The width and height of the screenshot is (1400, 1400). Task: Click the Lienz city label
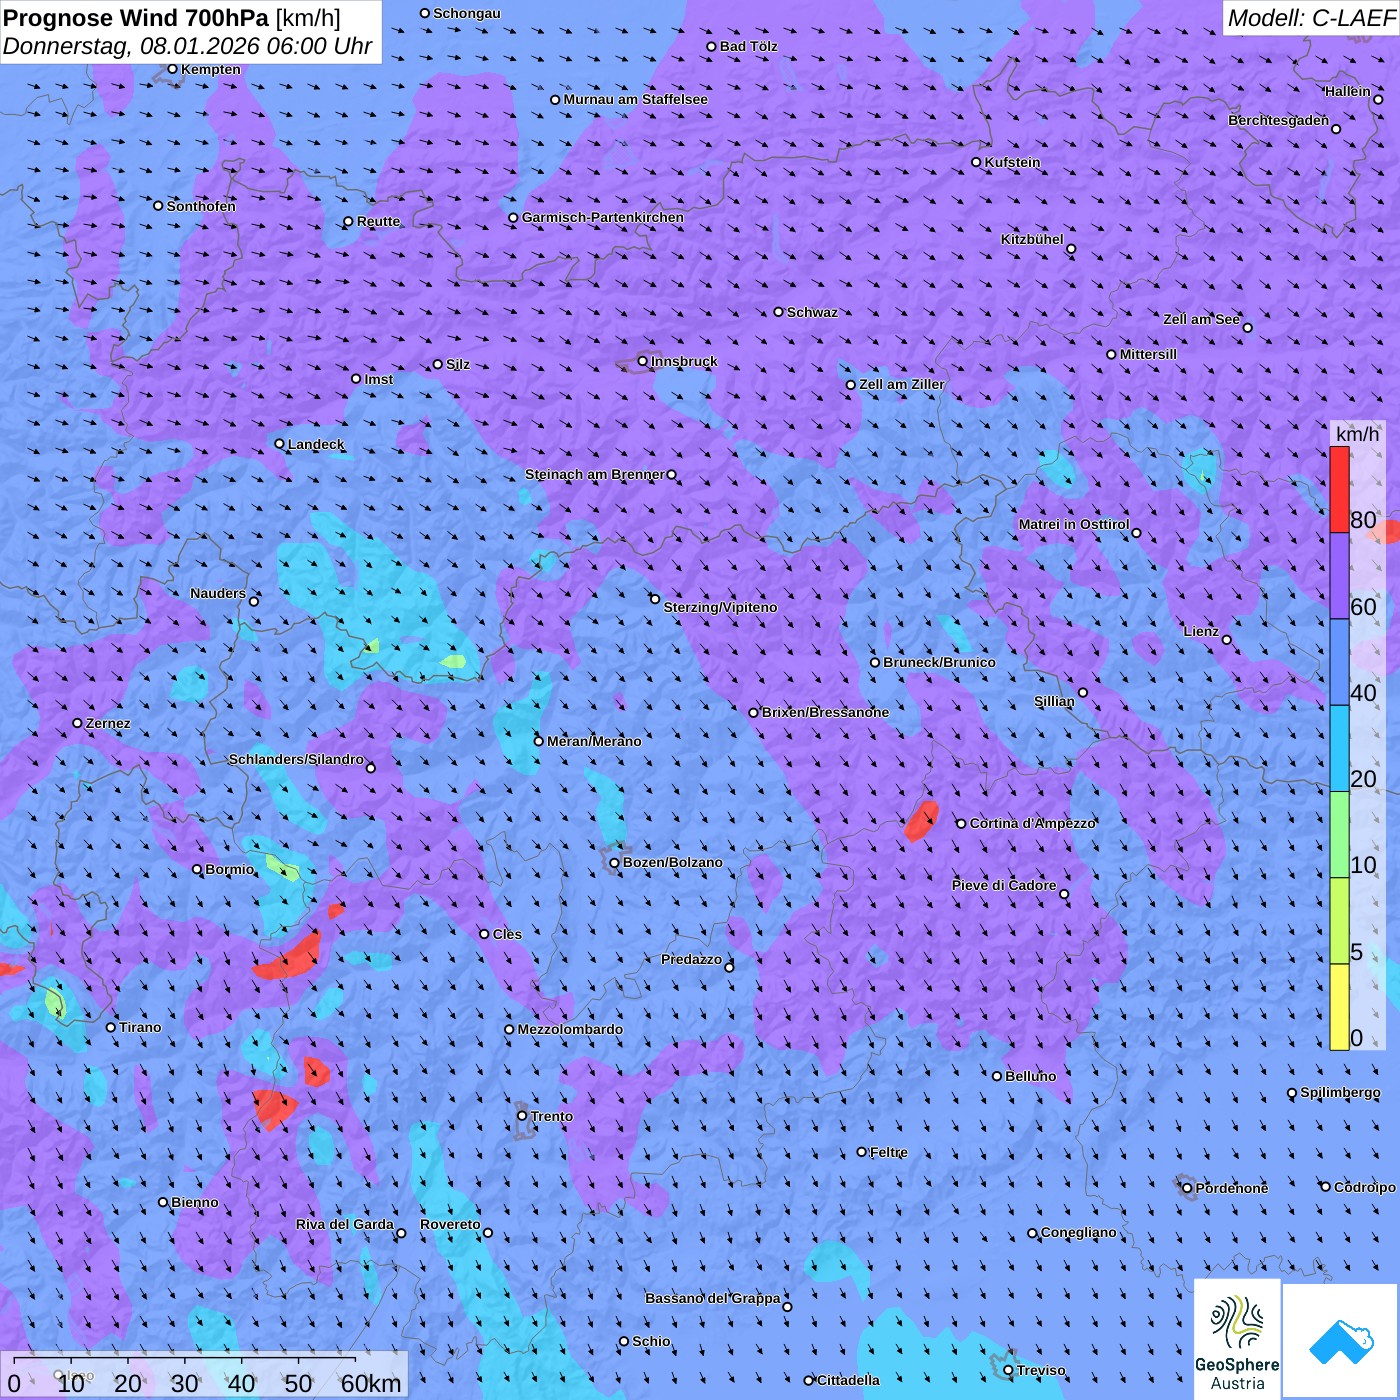(1201, 631)
